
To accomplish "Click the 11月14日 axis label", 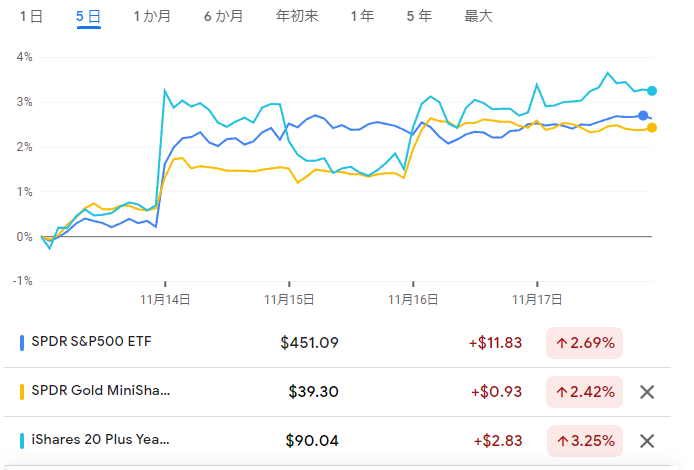I will click(x=165, y=300).
